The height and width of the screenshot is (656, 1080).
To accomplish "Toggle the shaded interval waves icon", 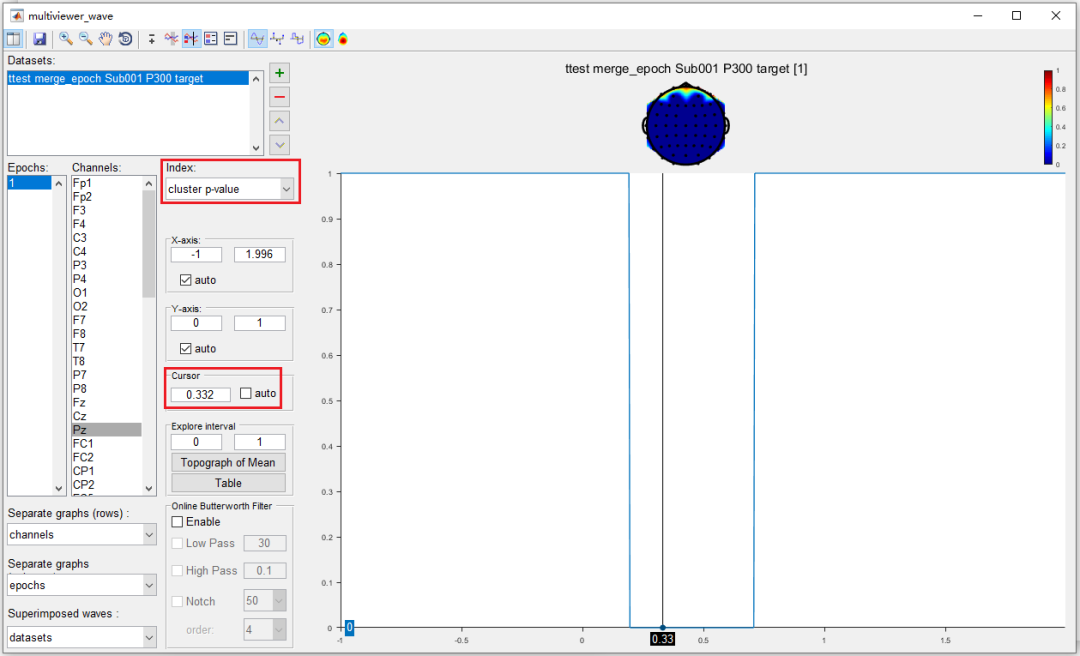I will point(172,39).
